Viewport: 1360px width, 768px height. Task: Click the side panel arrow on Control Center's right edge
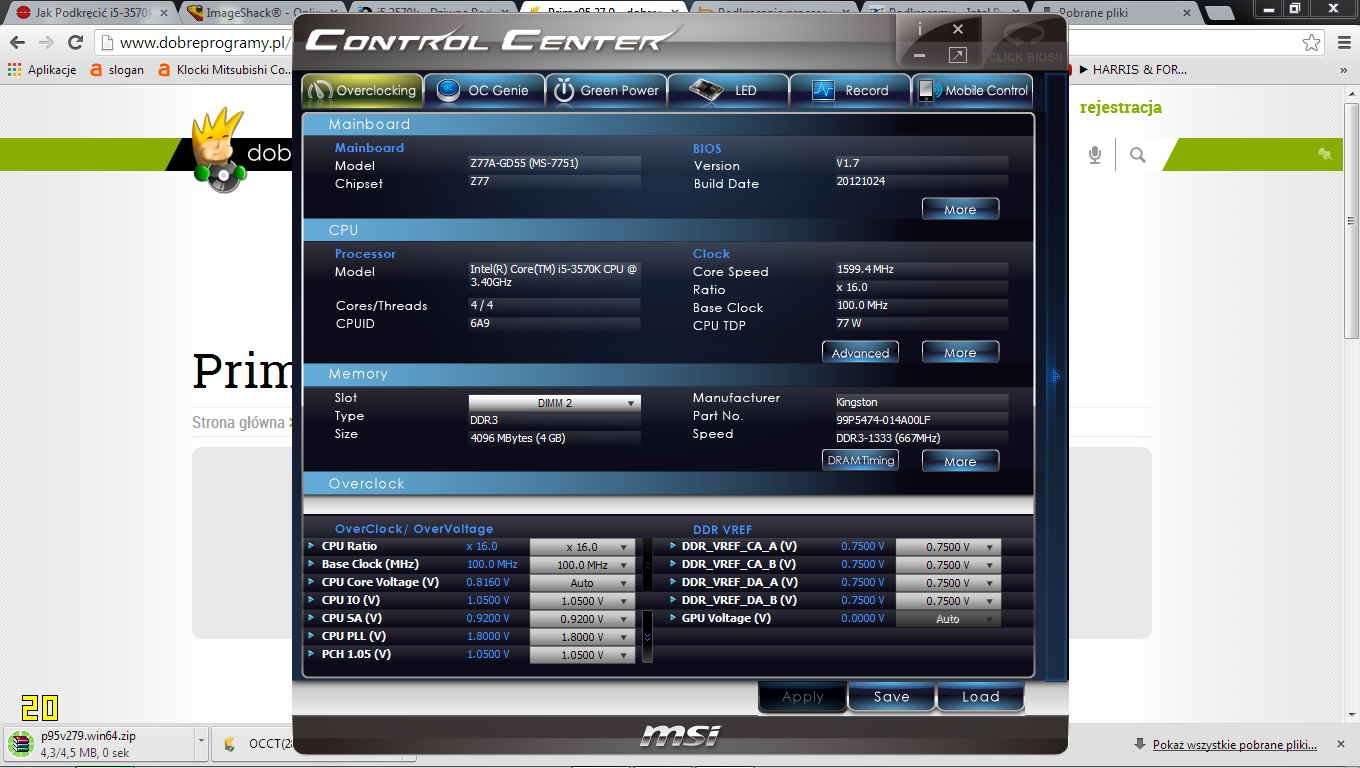[1055, 376]
